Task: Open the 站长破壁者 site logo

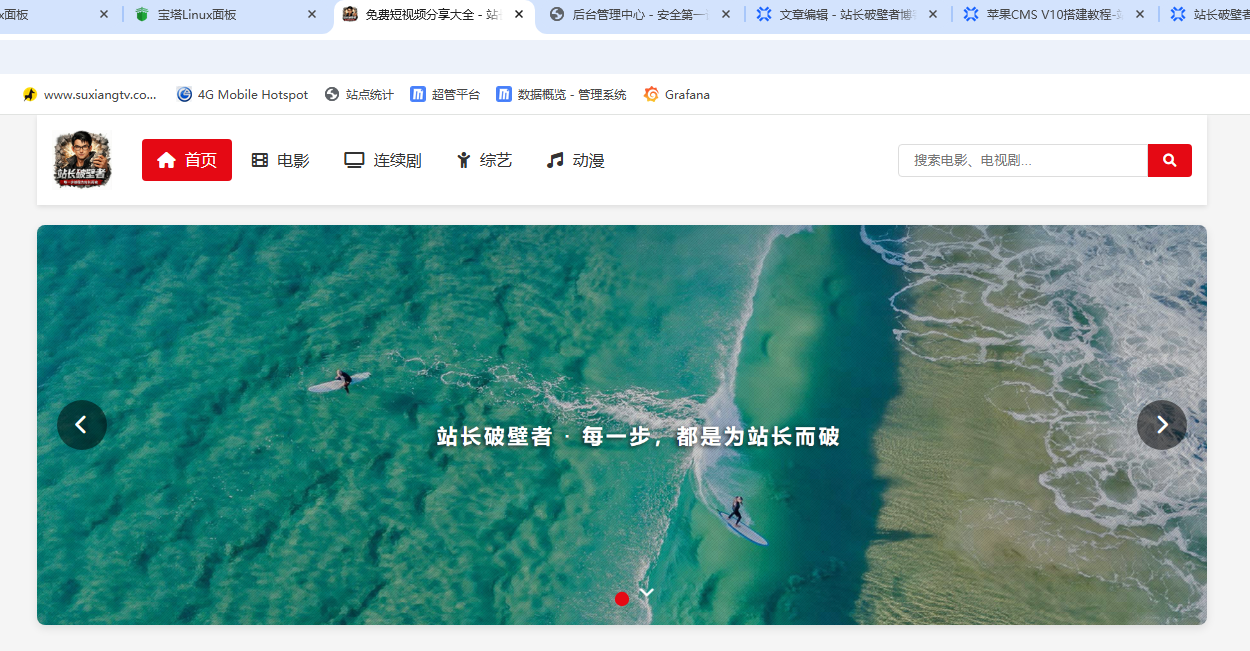Action: tap(81, 158)
